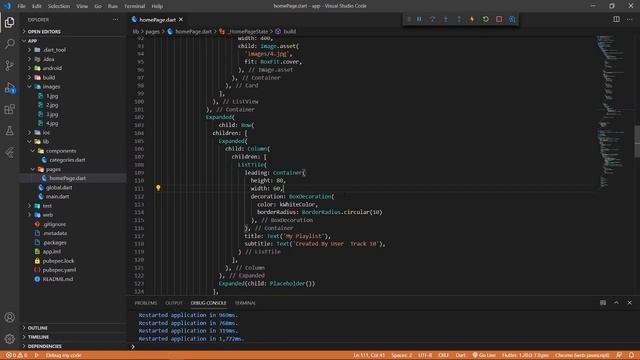Open editor More Actions ellipsis
Viewport: 640px width, 360px height.
tap(629, 19)
